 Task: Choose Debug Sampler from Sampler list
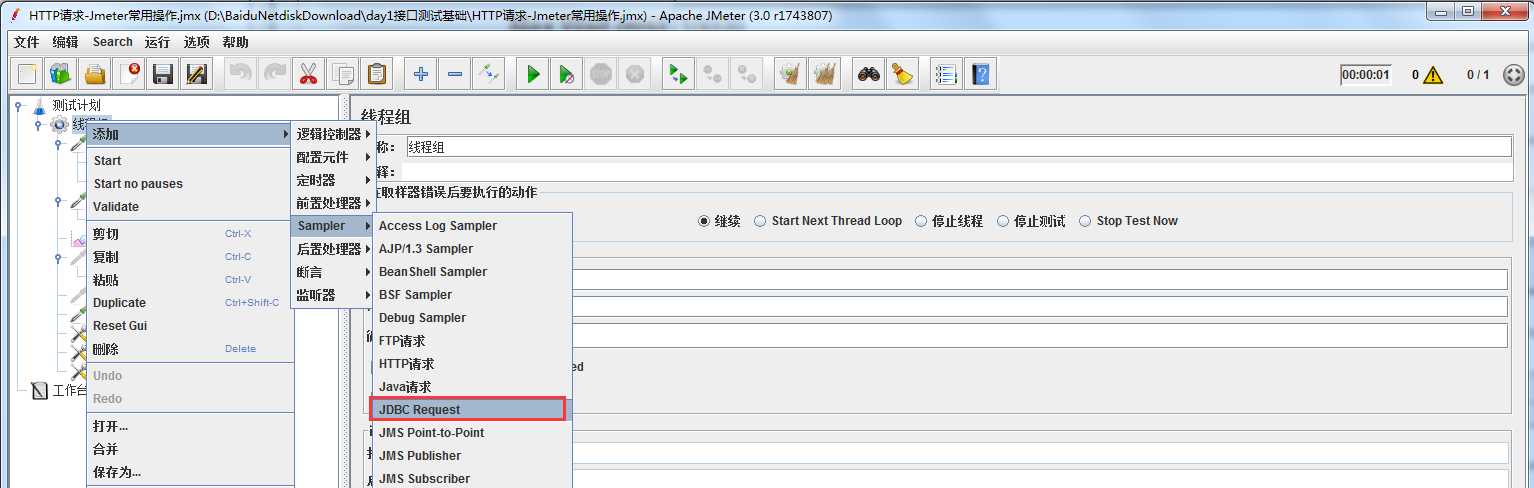coord(472,318)
